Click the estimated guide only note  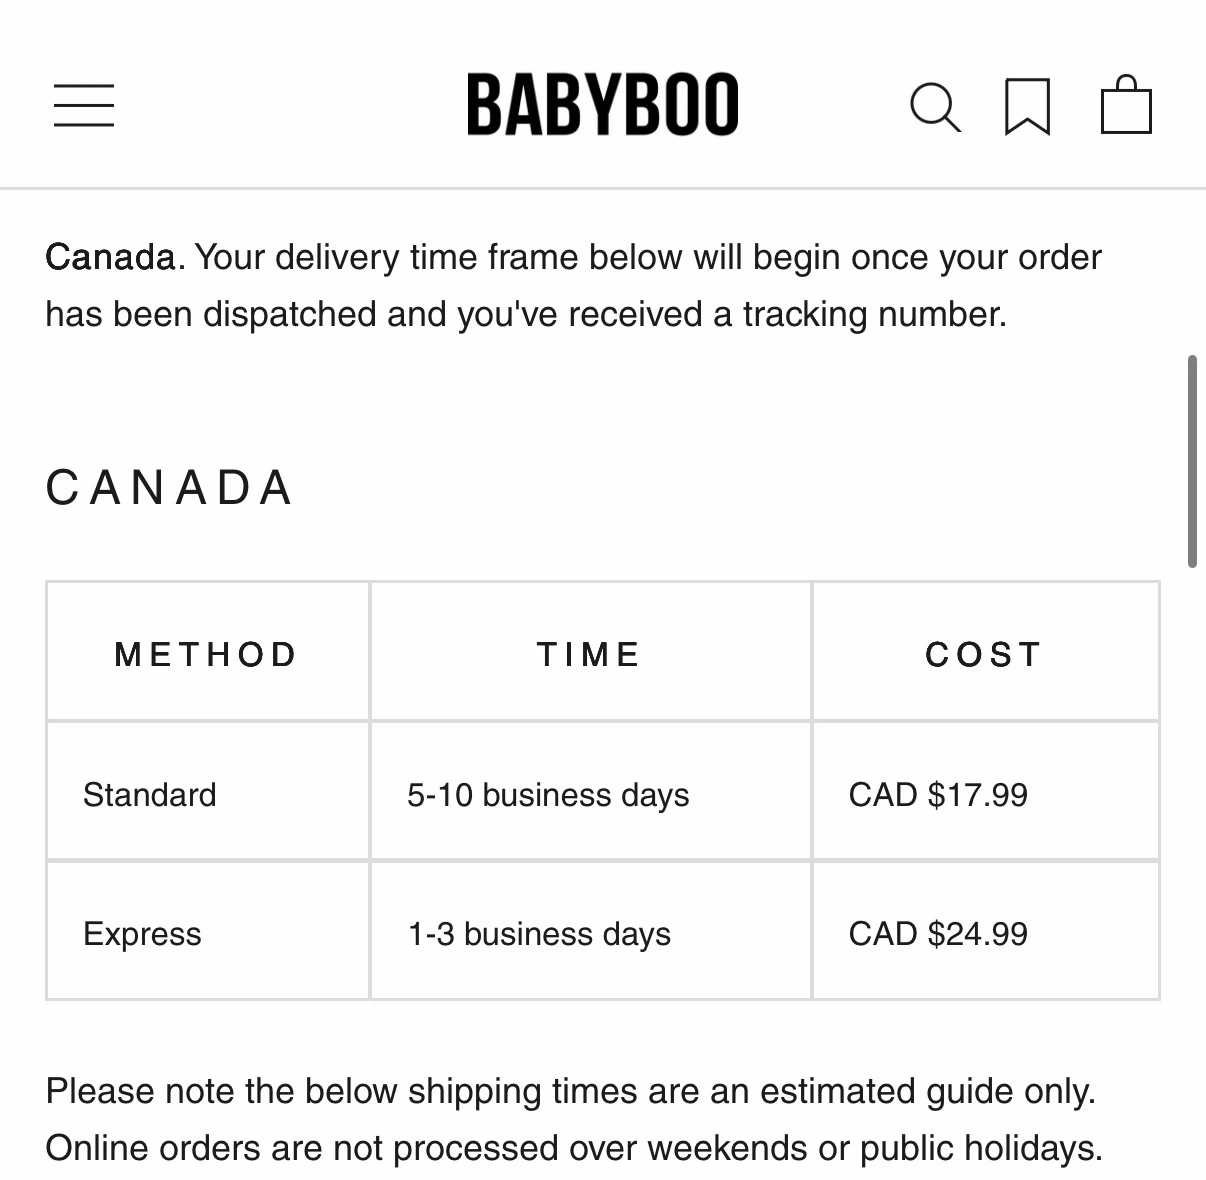click(x=571, y=1091)
